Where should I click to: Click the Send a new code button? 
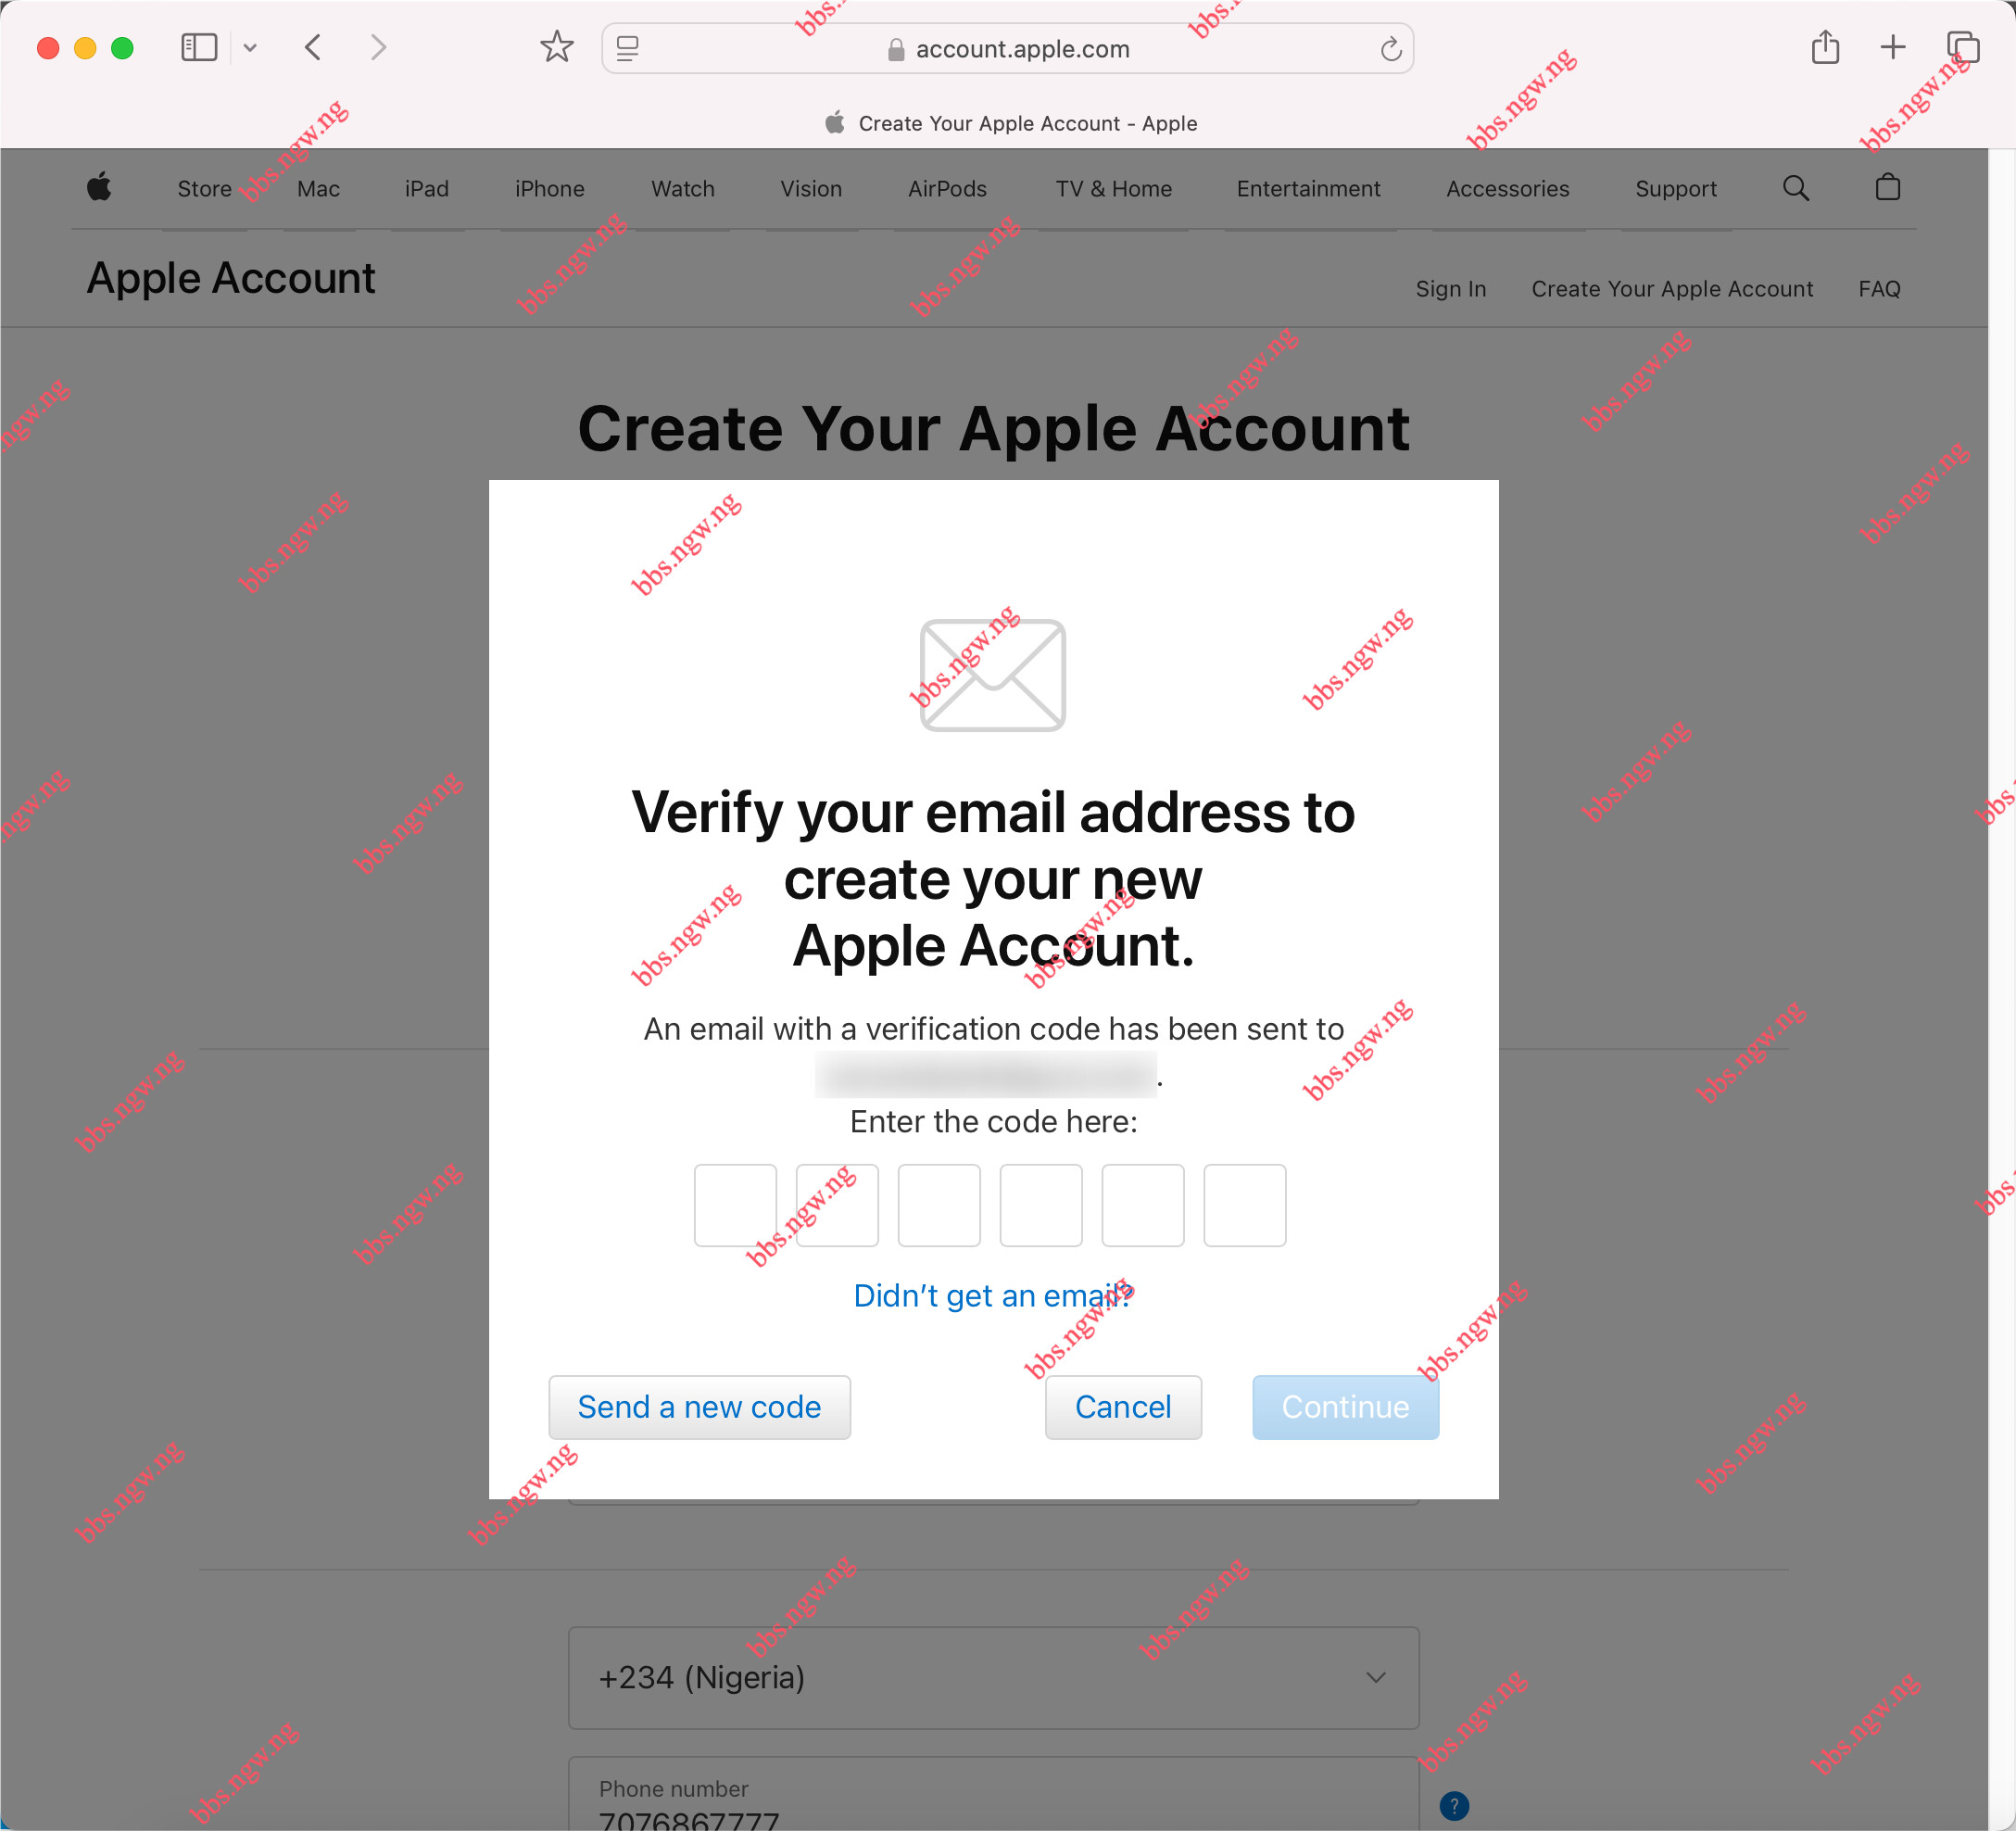coord(699,1407)
